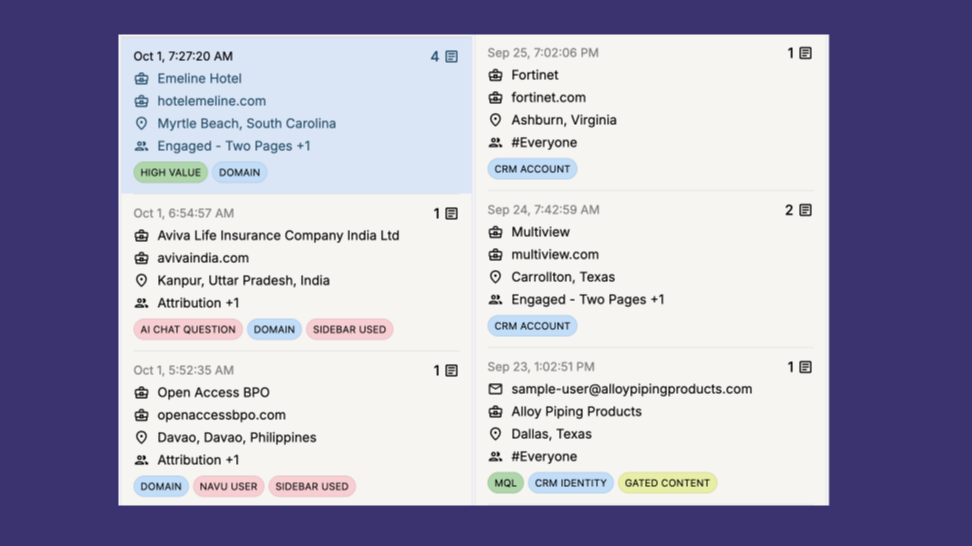
Task: Click the page-count icon on the Multiview card
Action: tap(805, 210)
